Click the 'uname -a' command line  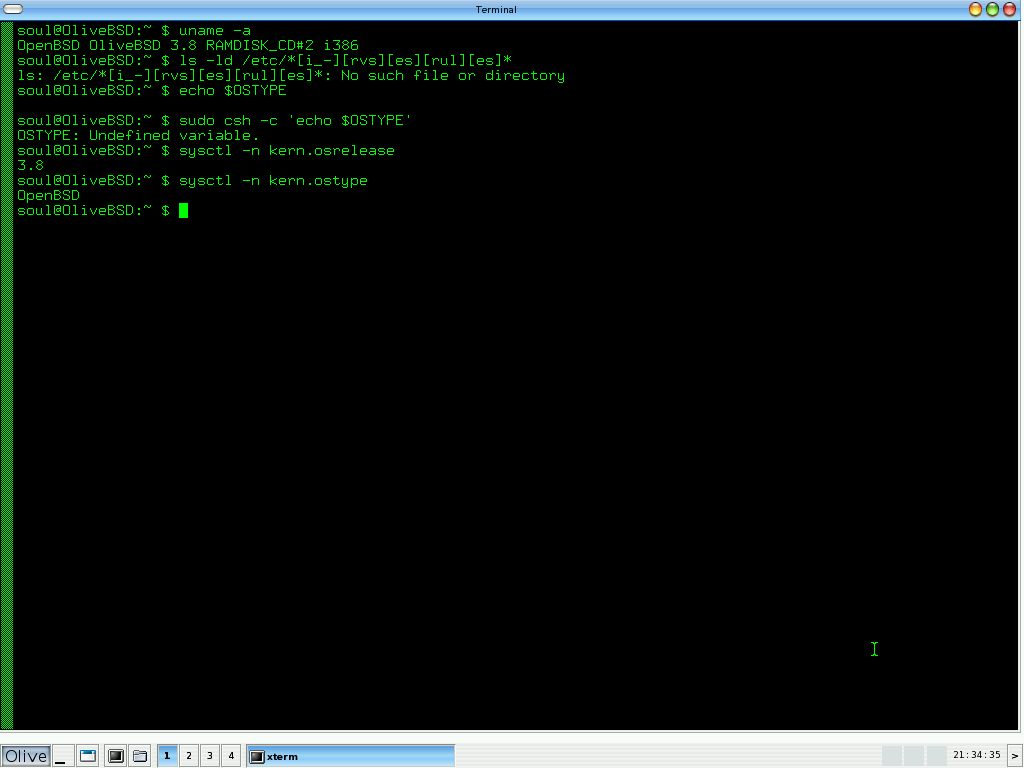click(134, 31)
